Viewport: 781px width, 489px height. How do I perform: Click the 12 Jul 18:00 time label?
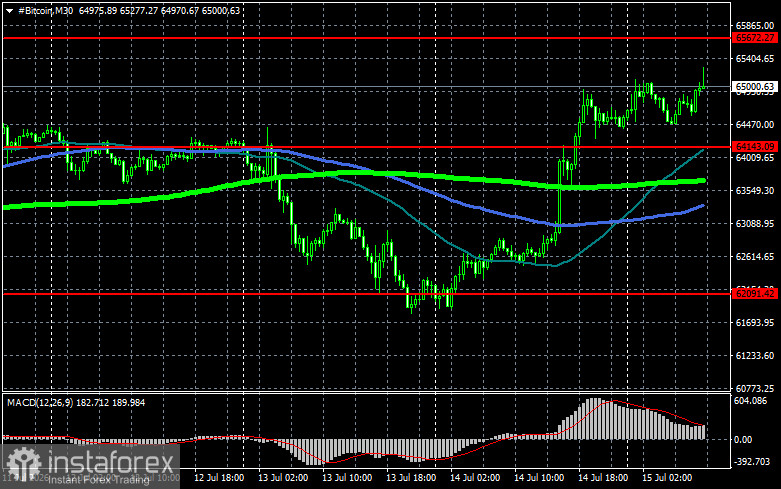click(x=219, y=478)
